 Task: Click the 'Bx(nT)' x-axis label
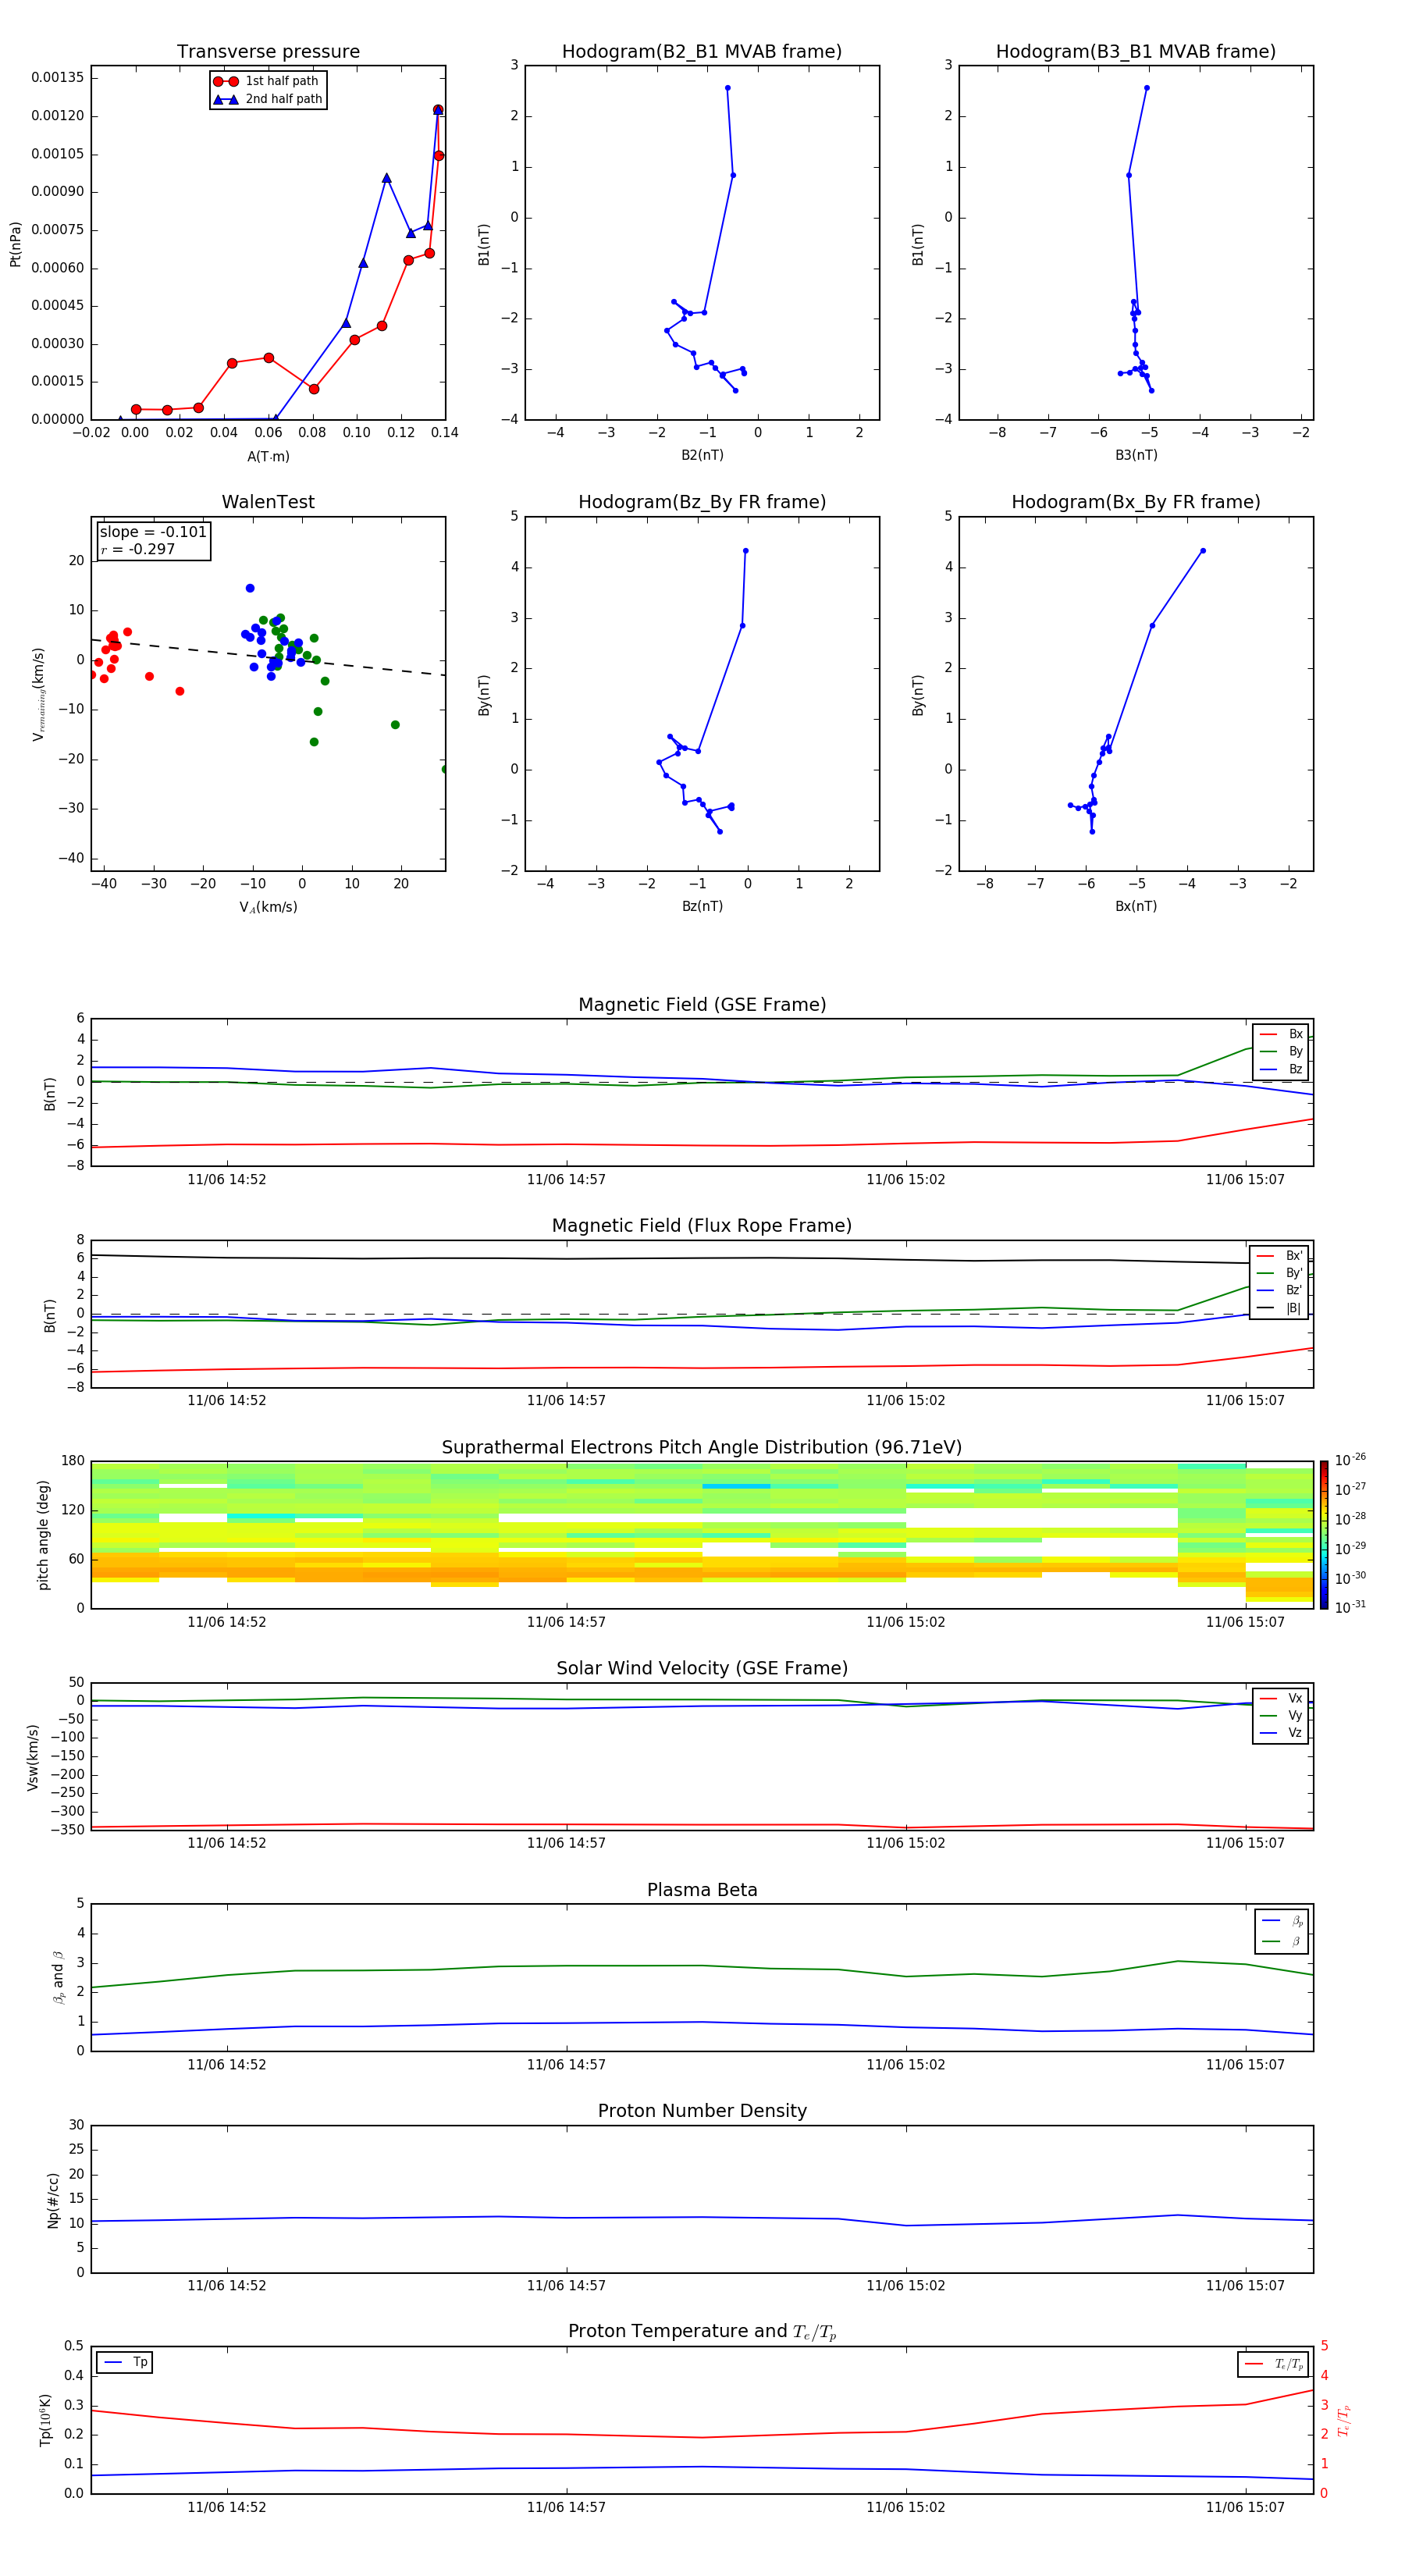(x=1136, y=906)
